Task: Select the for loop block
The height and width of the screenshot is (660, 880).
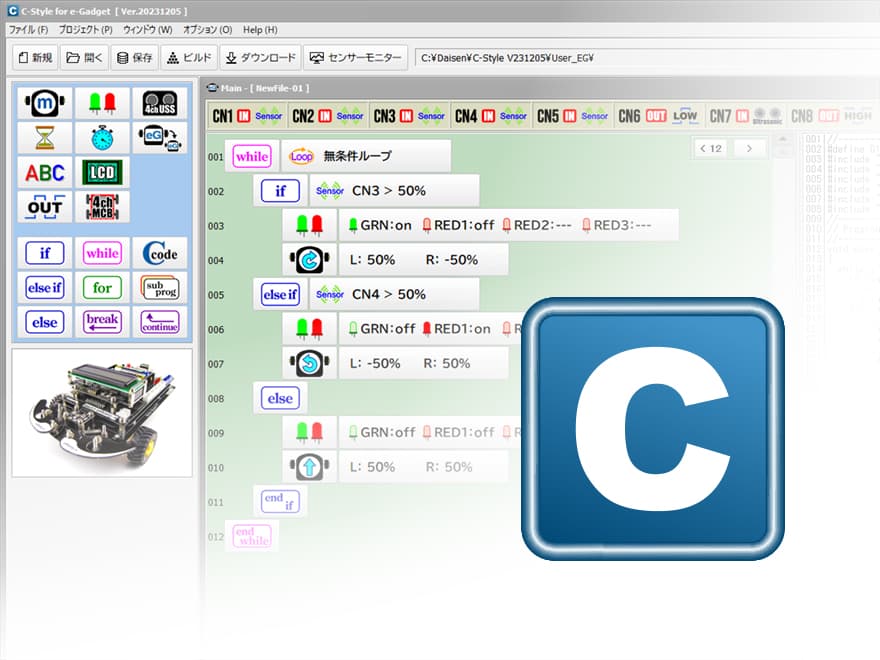Action: [102, 288]
